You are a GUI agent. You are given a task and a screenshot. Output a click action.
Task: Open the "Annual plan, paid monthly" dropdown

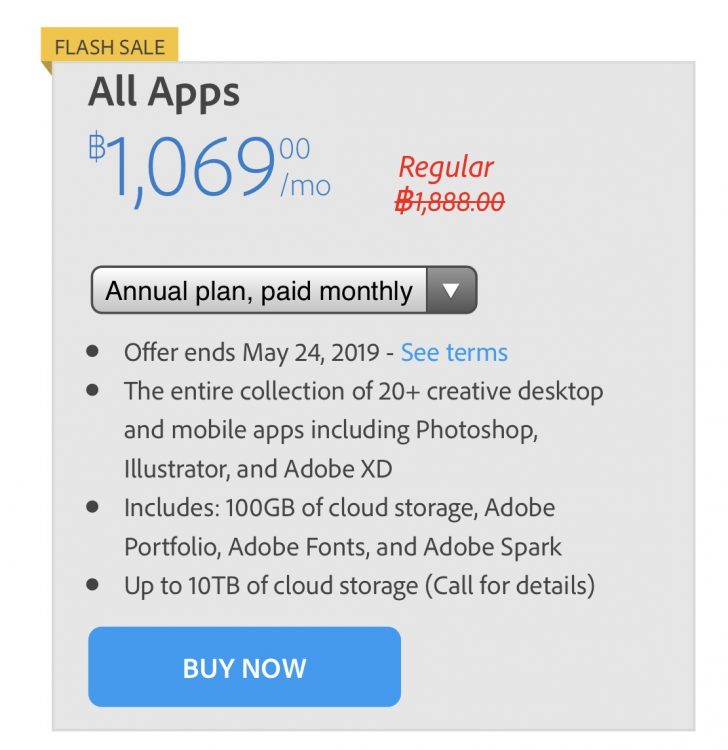click(259, 291)
